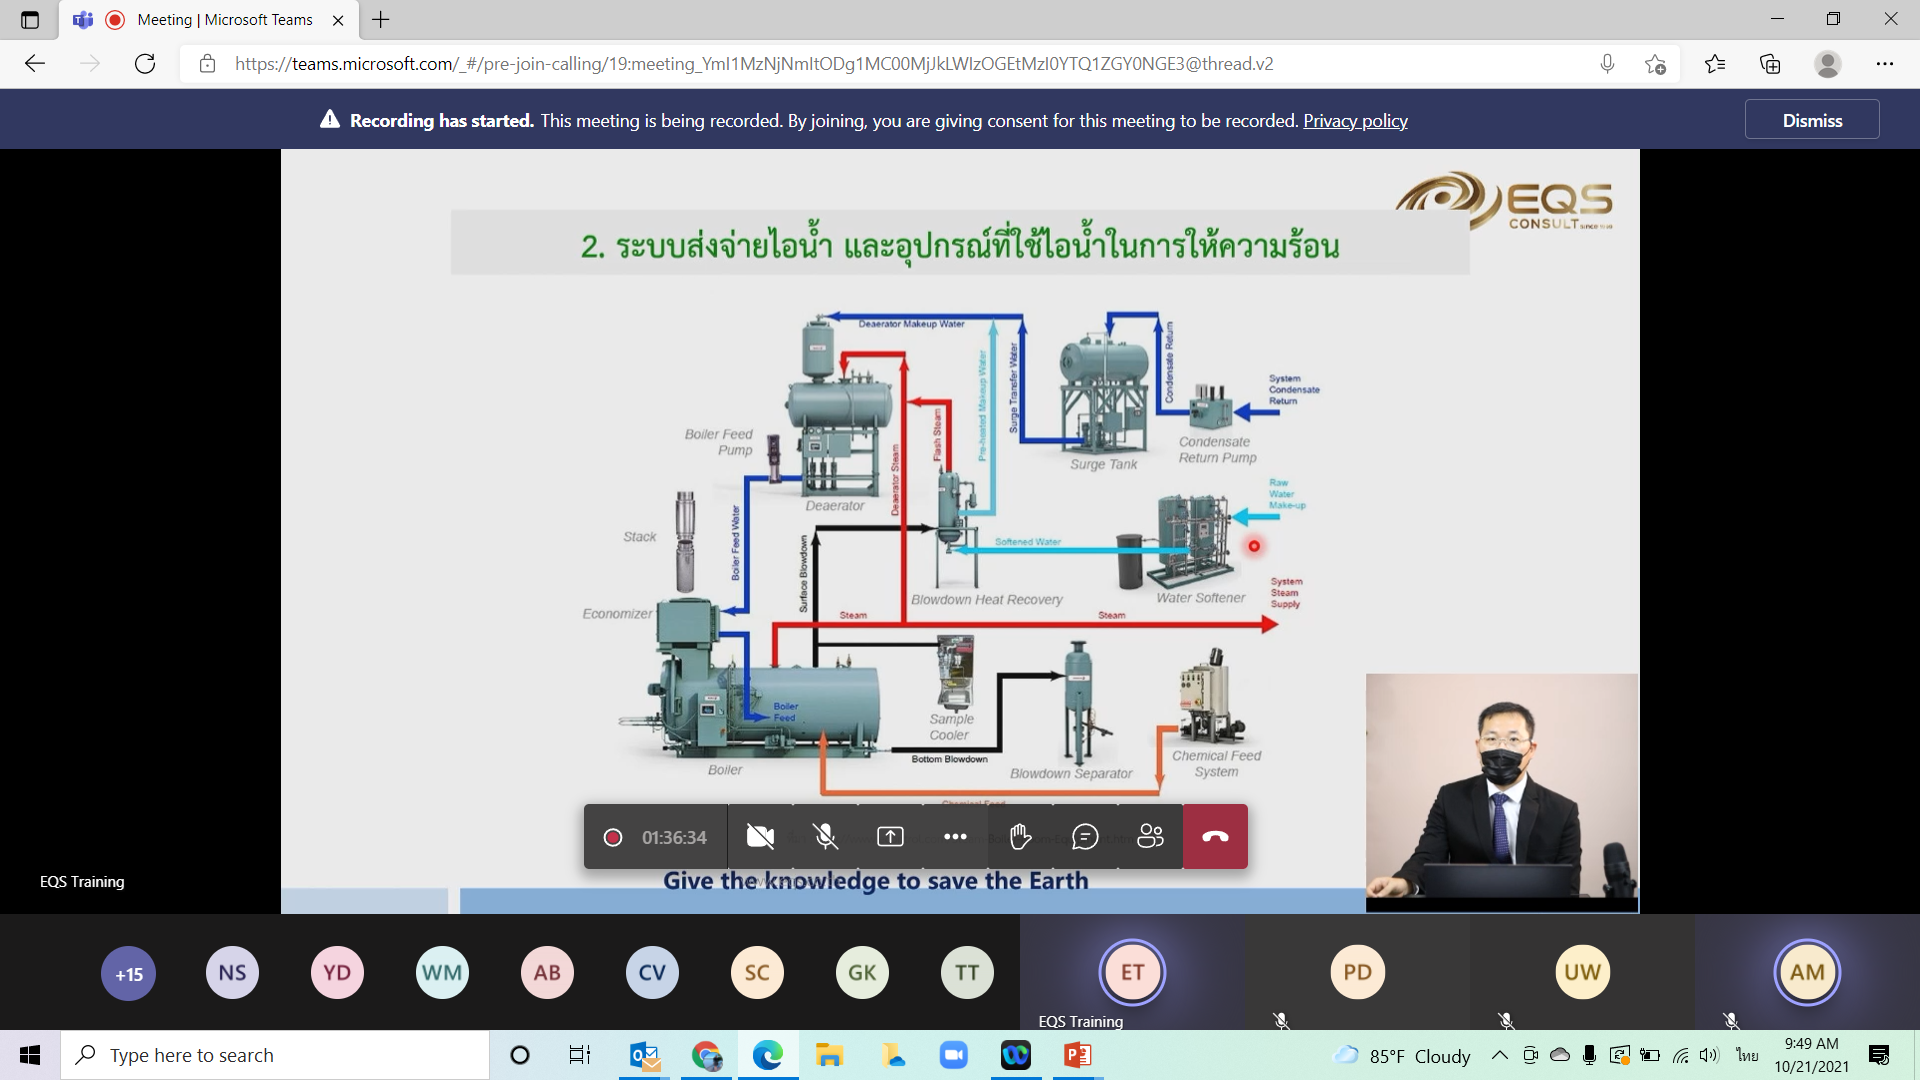Show hidden system tray icons
This screenshot has height=1080, width=1920.
1499,1055
